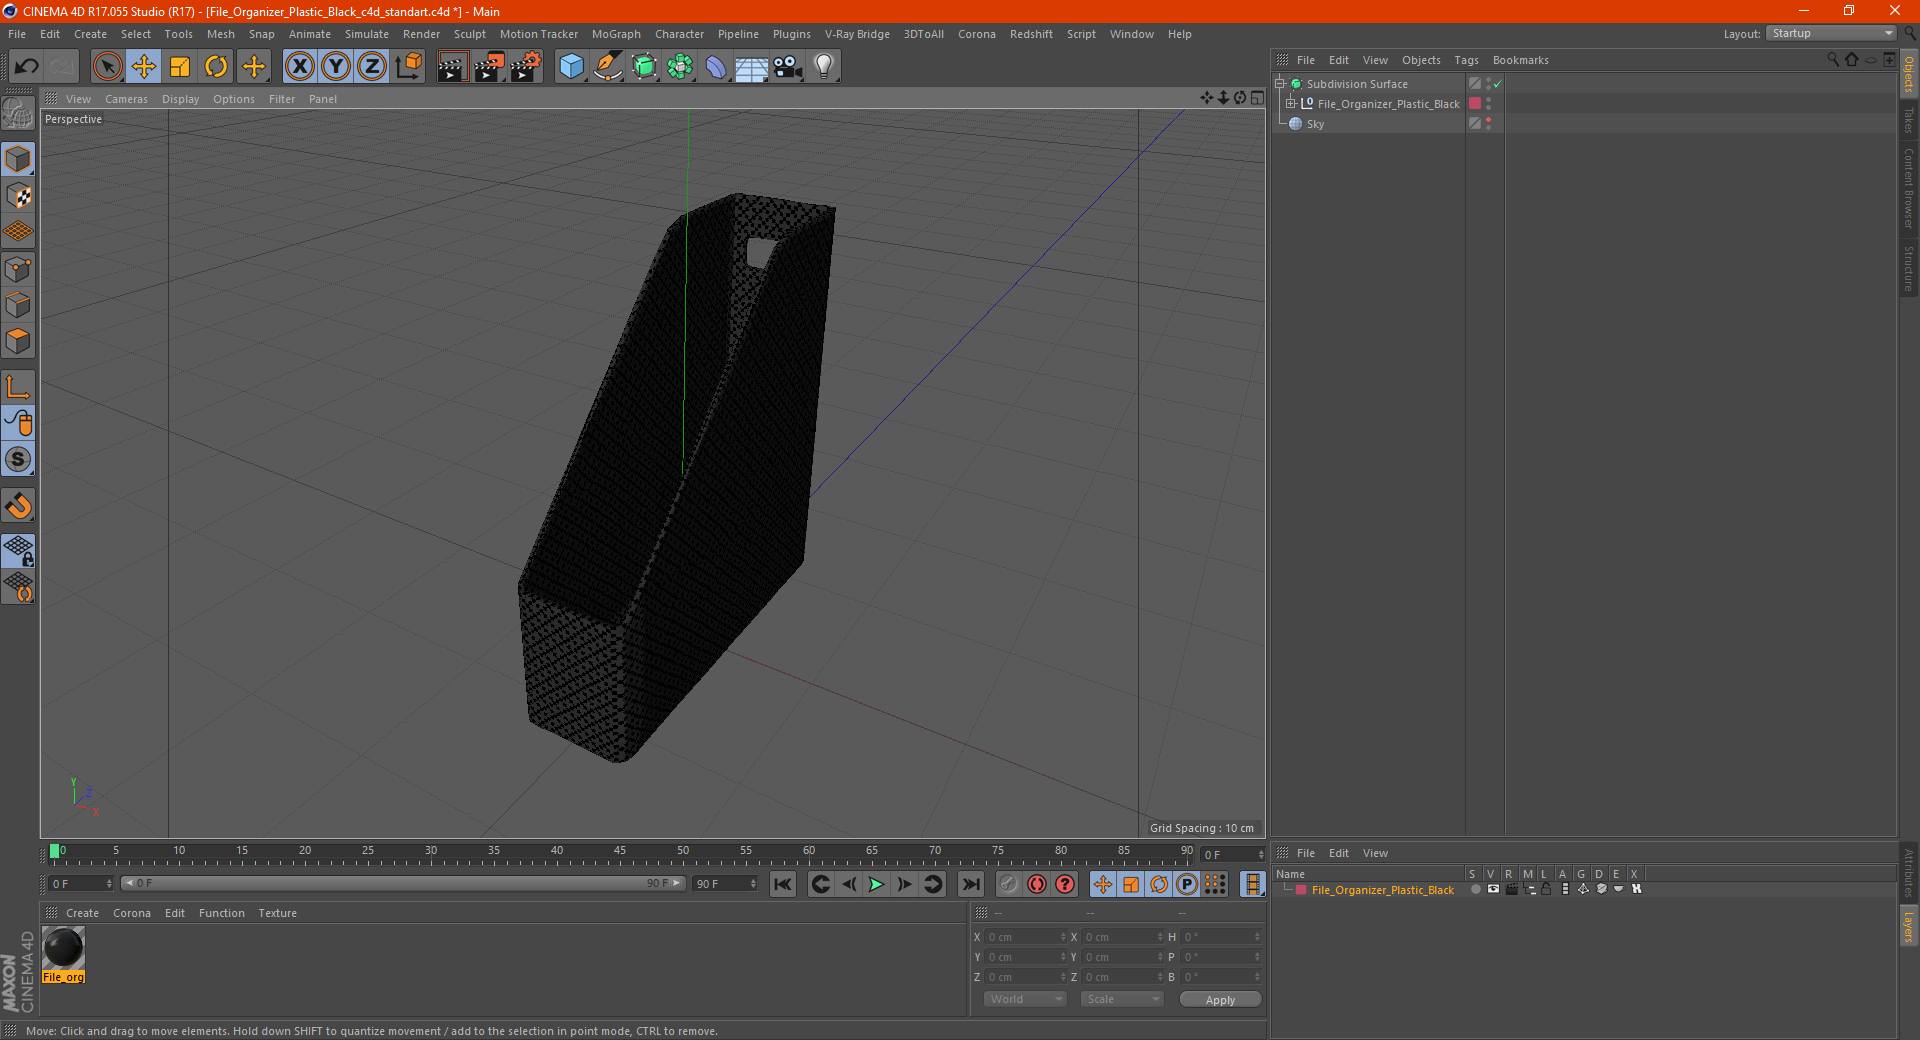Collapse the Subdivision Surface tree node
1920x1040 pixels.
[1279, 84]
